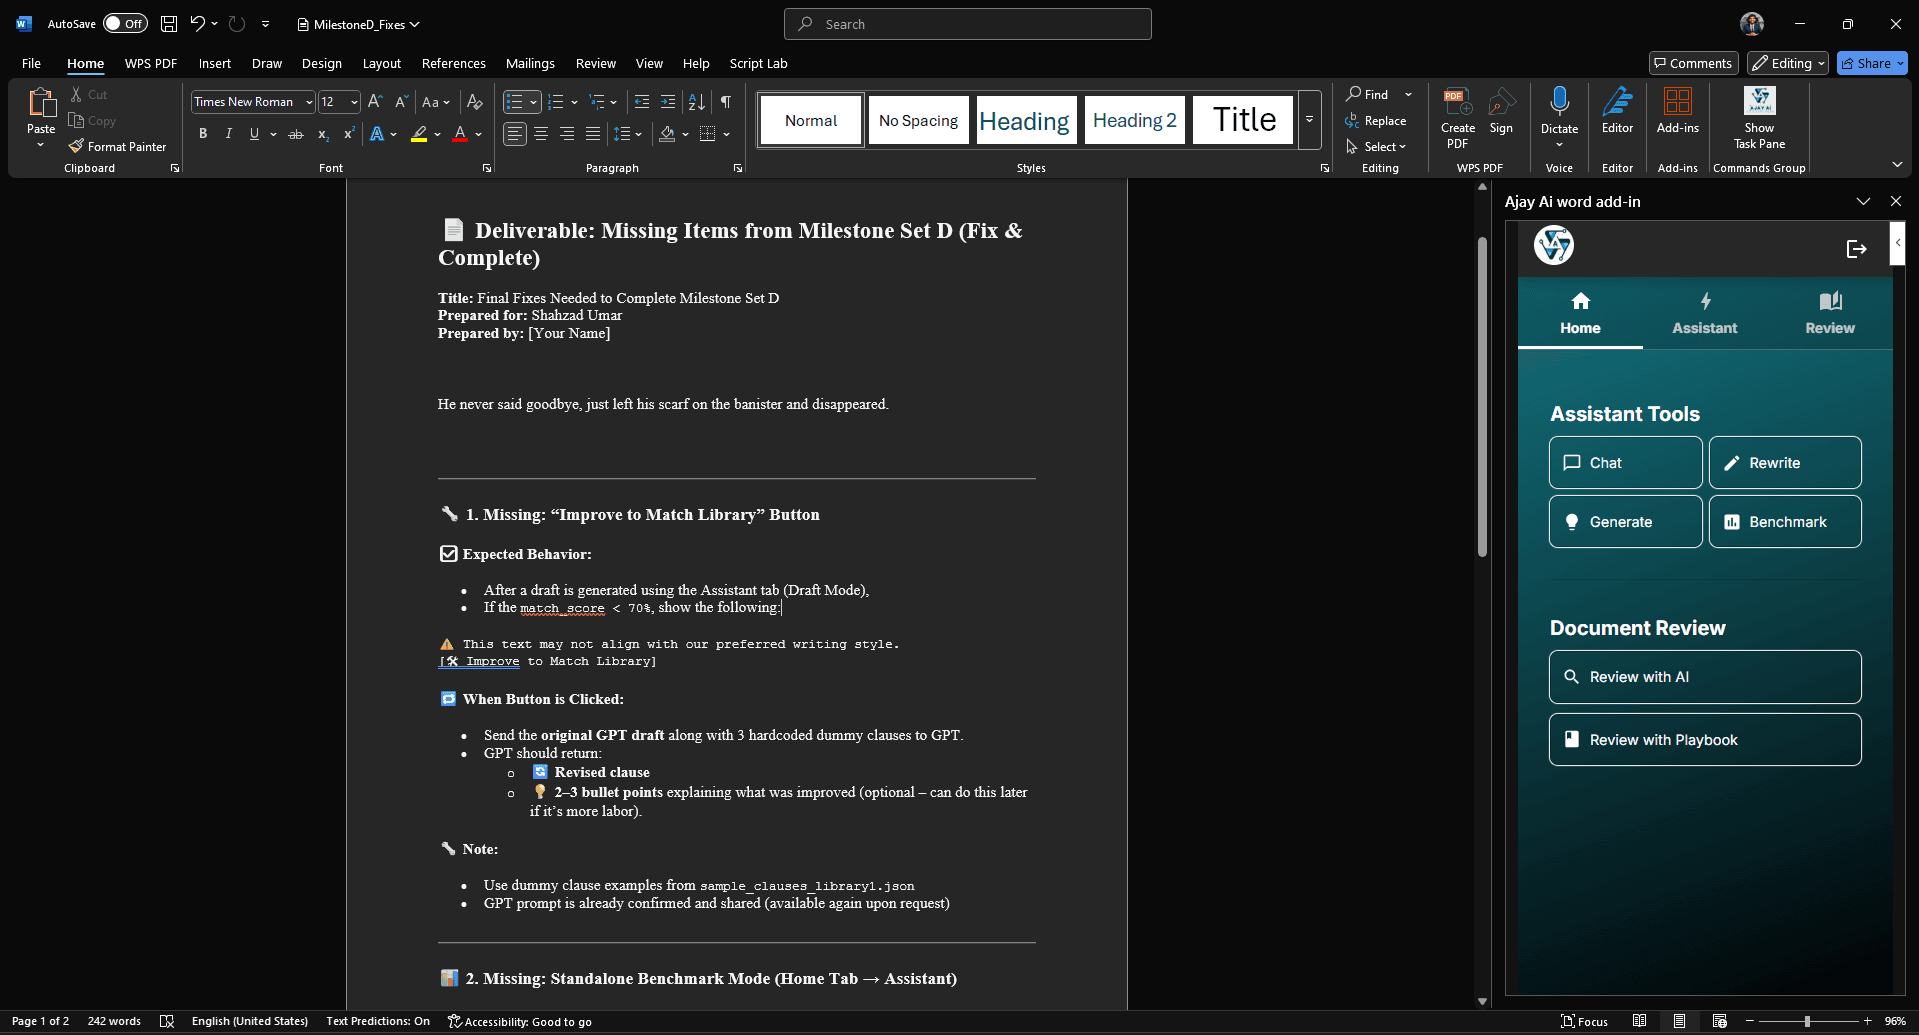Center align the paragraph
This screenshot has width=1919, height=1035.
pos(541,134)
